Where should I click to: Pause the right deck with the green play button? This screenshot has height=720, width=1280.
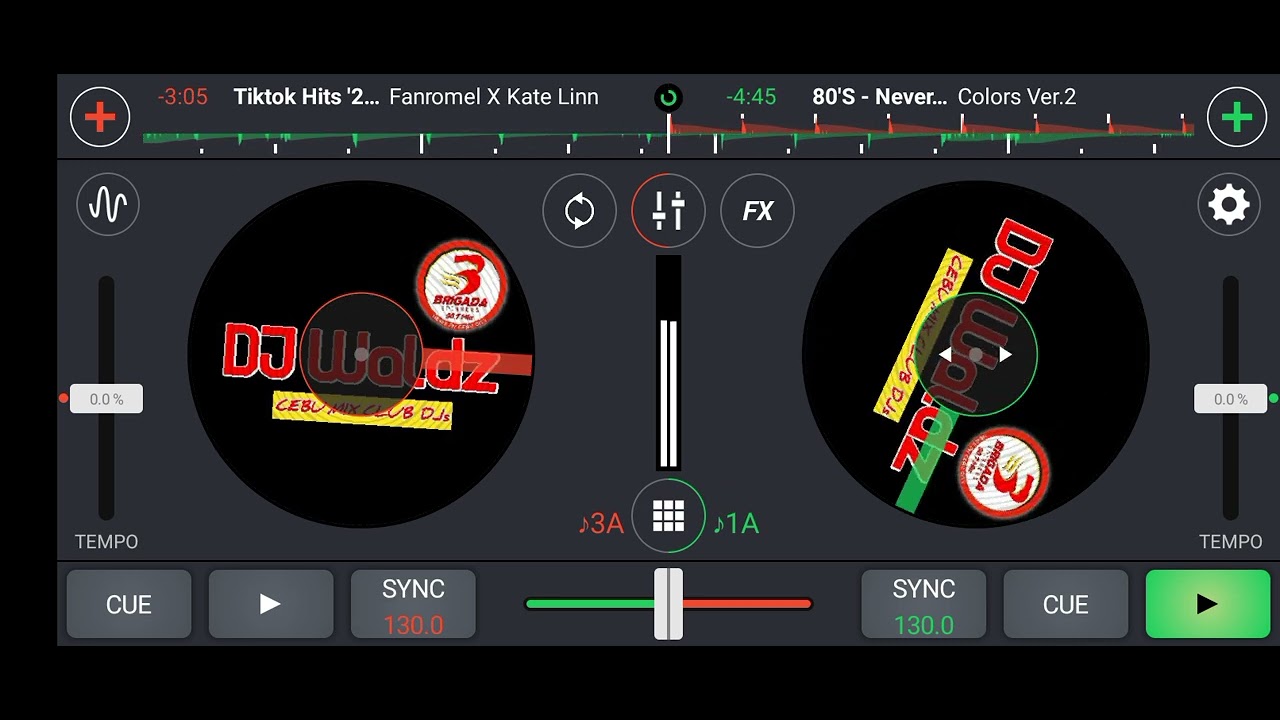1208,604
